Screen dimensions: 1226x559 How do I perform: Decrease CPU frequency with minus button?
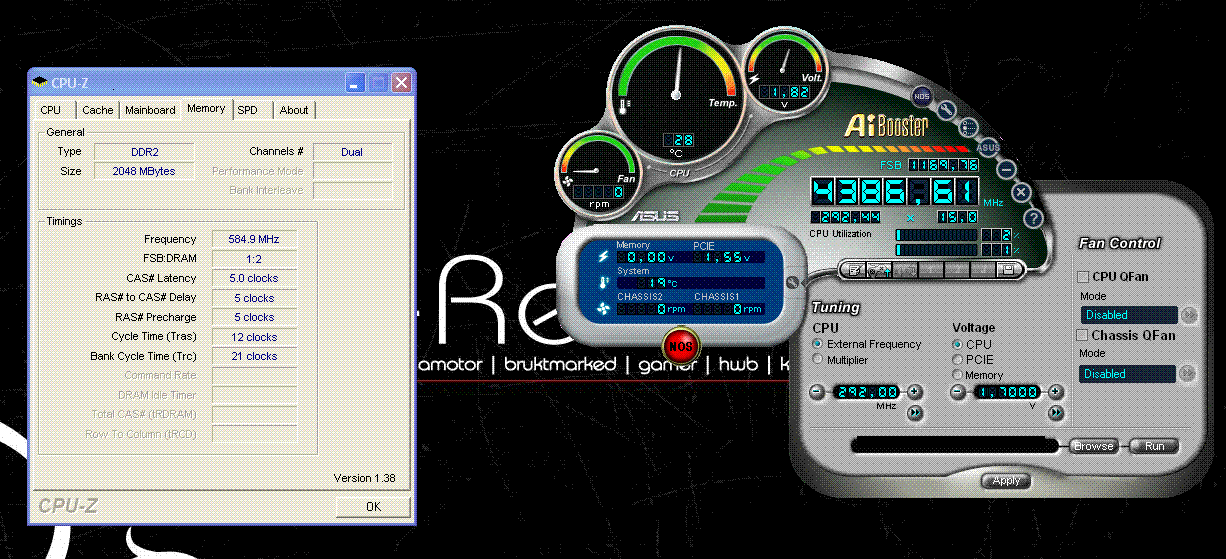coord(818,392)
